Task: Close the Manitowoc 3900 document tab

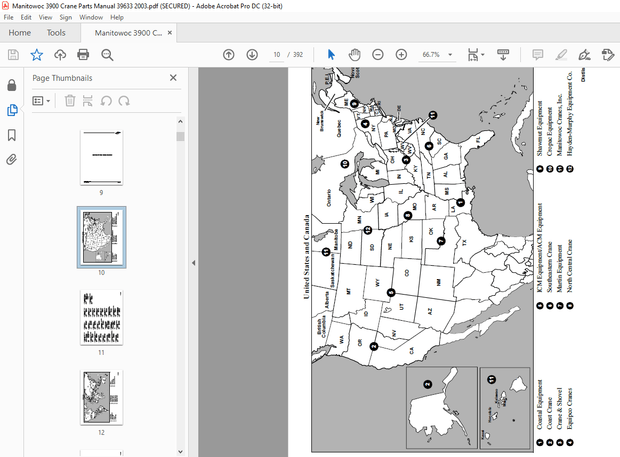Action: [170, 33]
